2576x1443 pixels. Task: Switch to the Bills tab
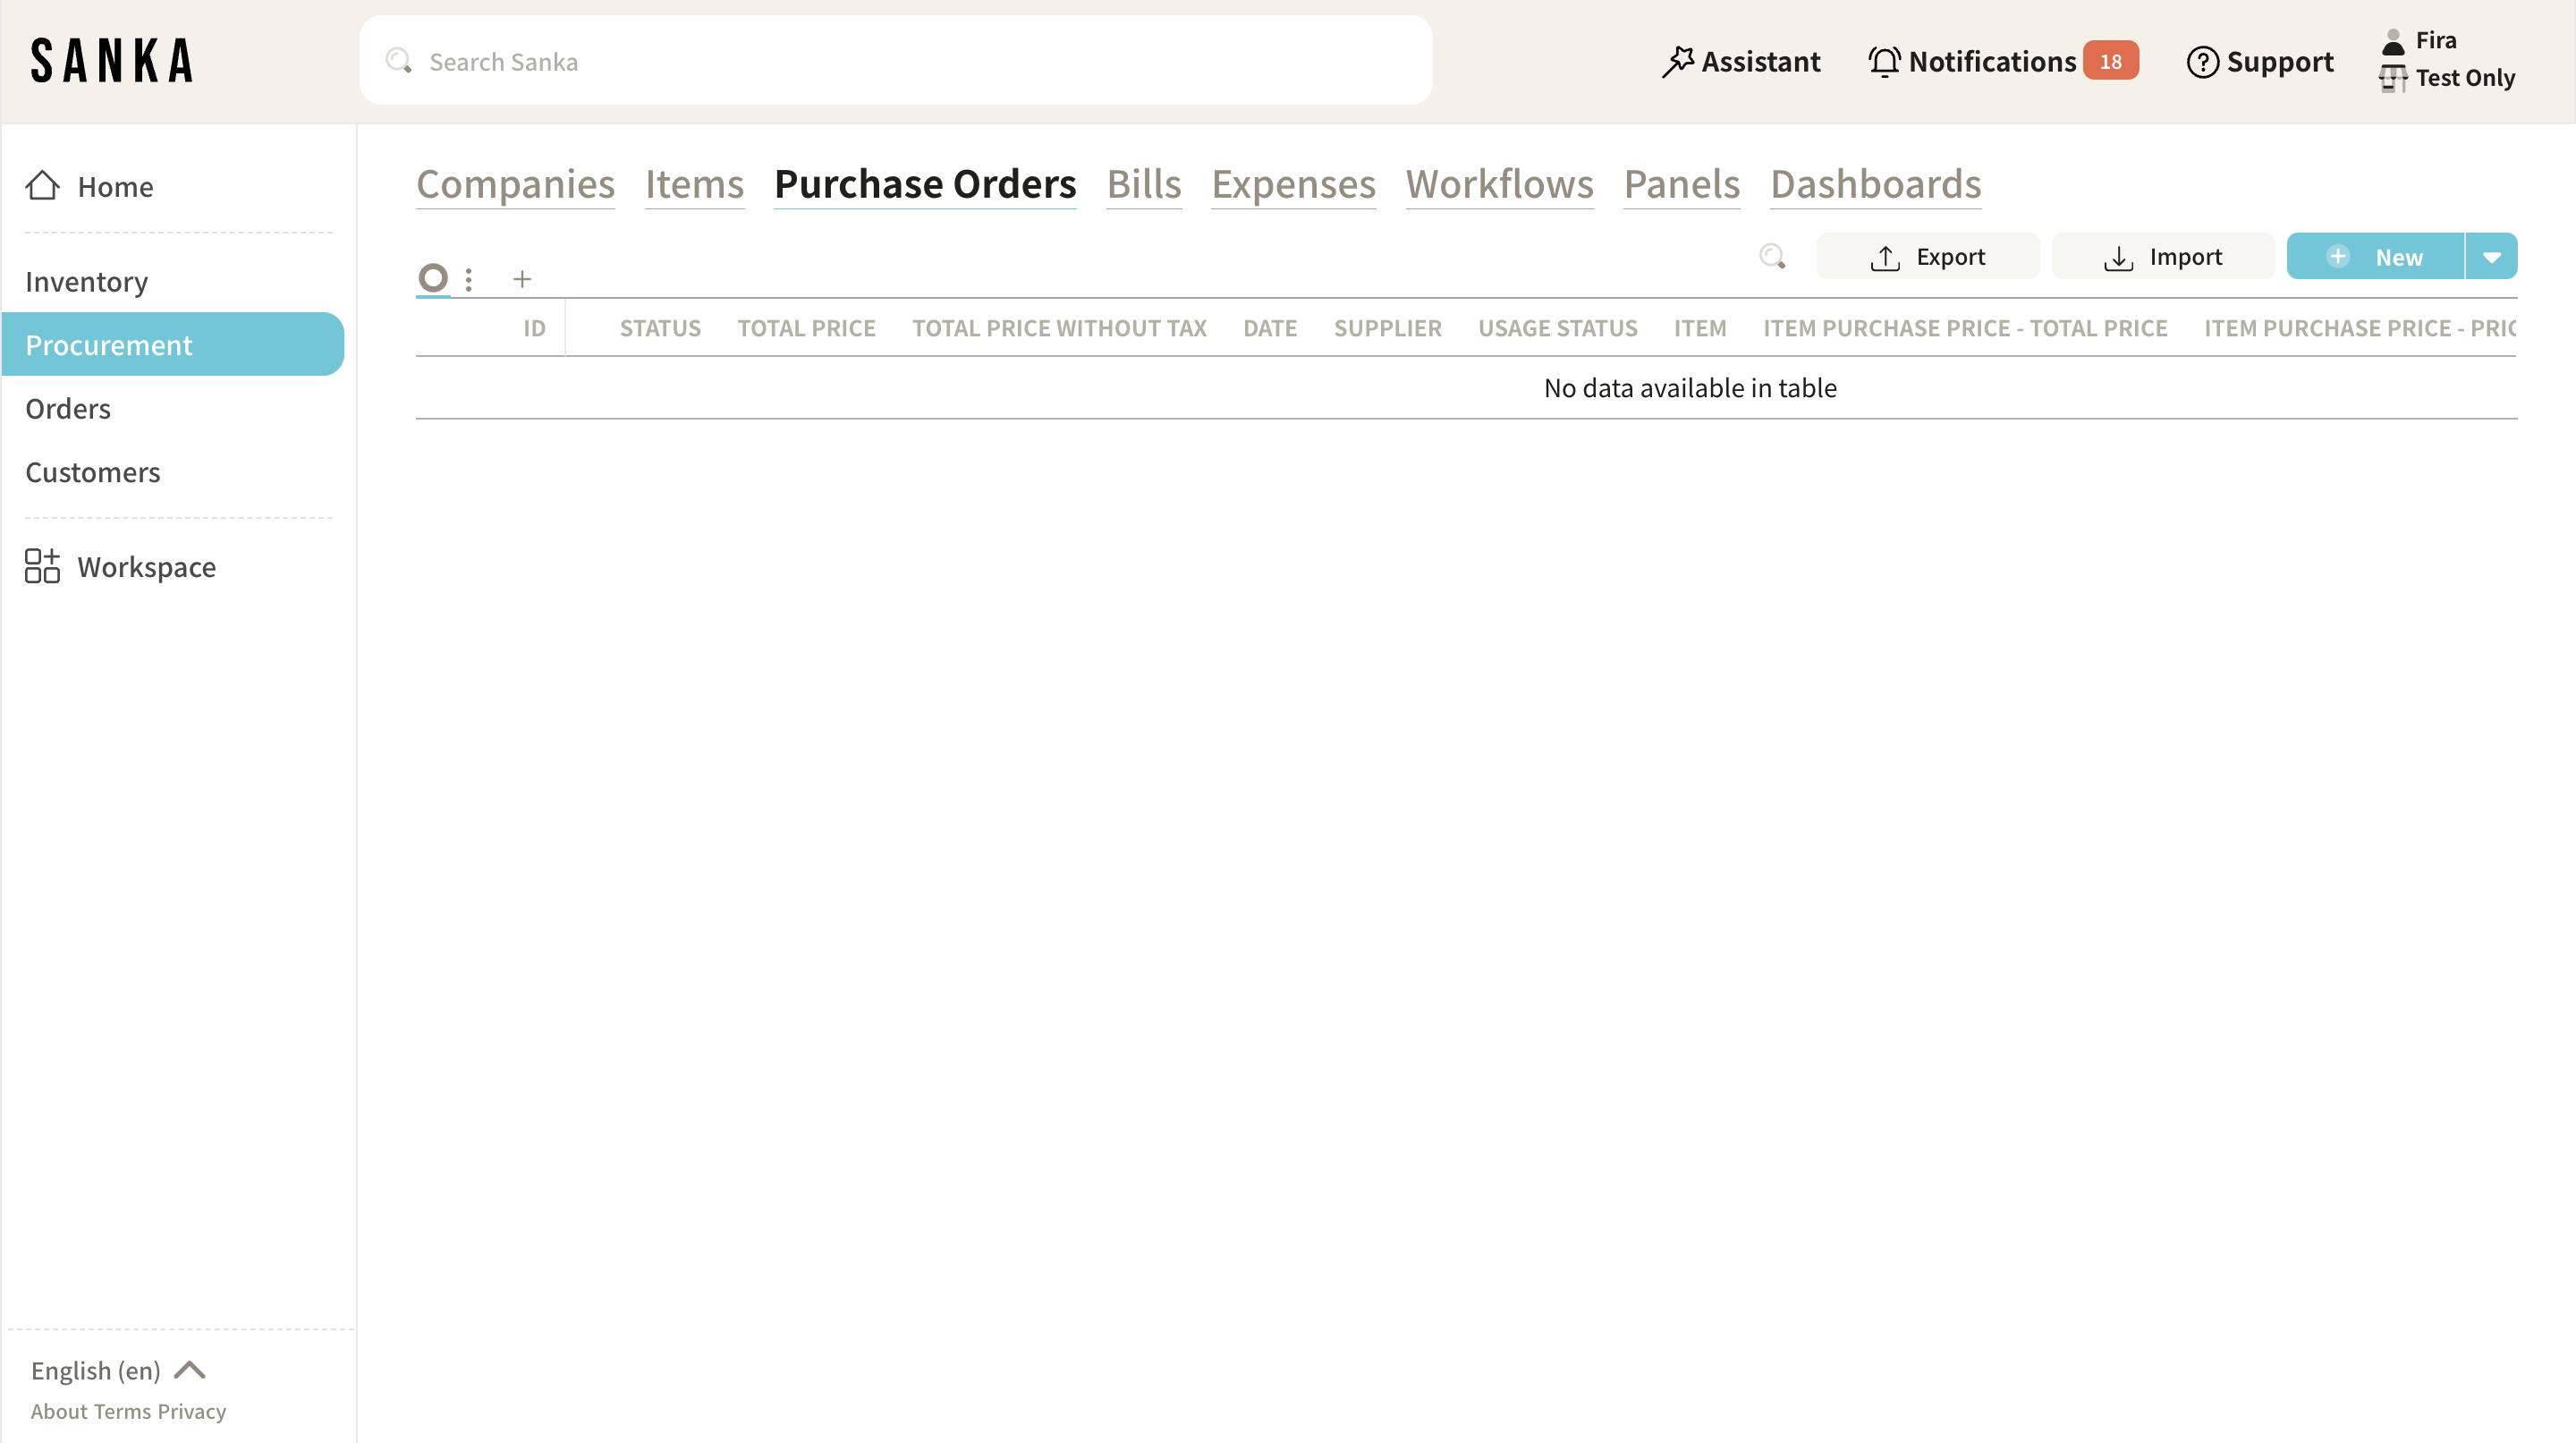pos(1143,184)
